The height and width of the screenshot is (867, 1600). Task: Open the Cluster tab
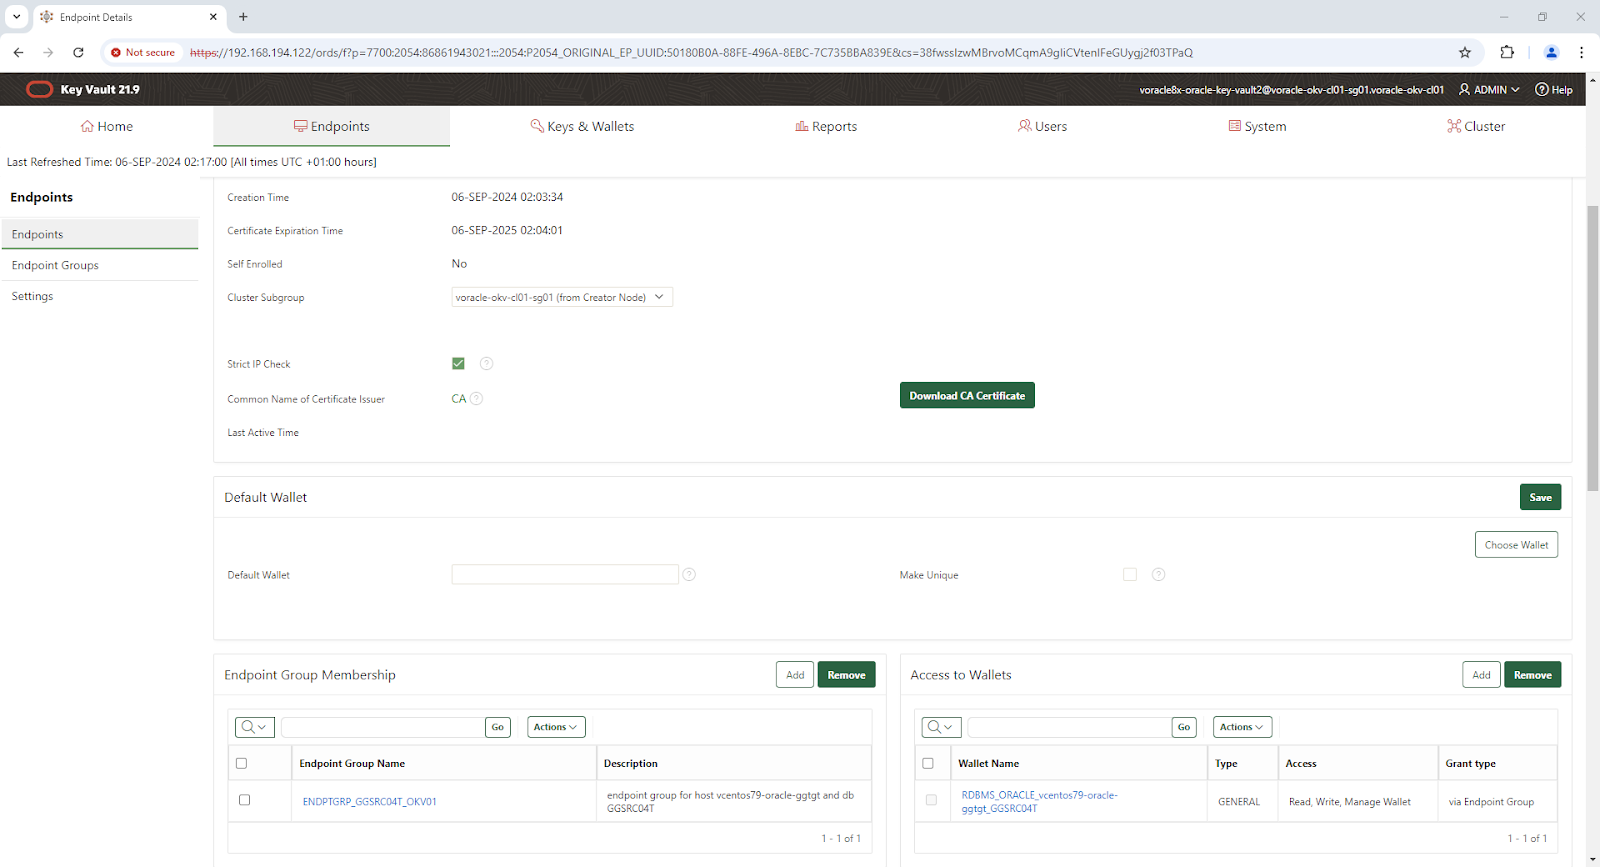(x=1476, y=126)
